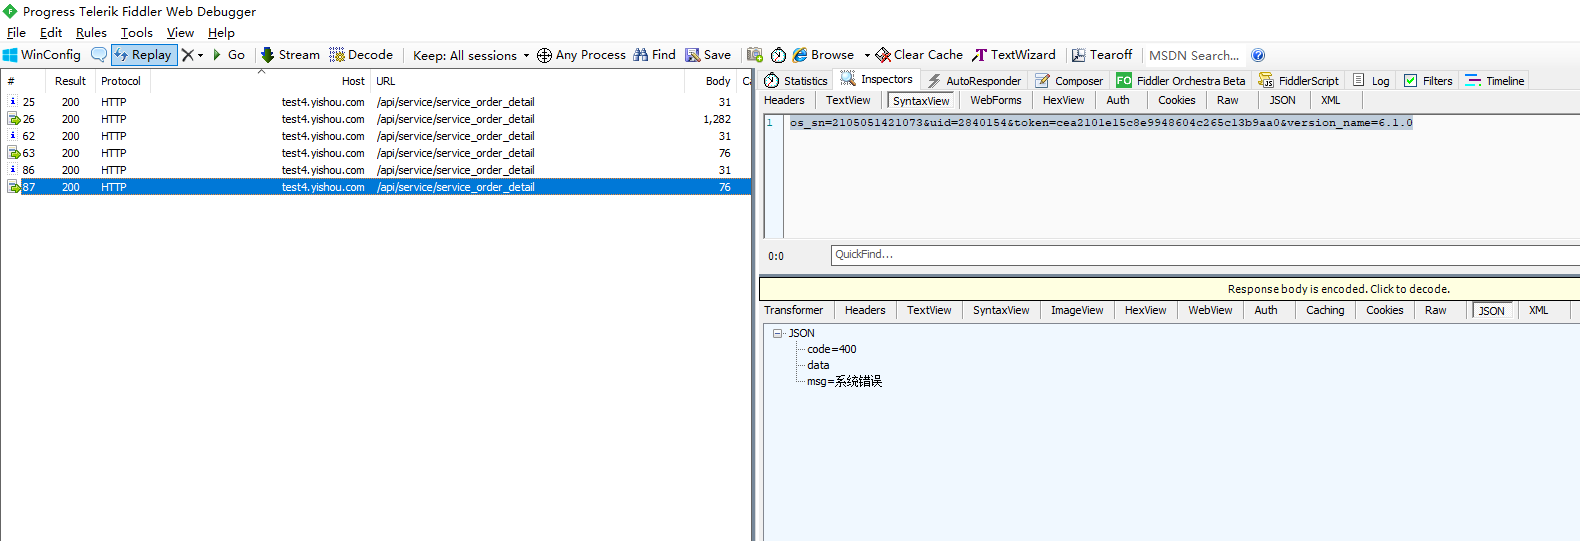Sort sessions by Result column header
The width and height of the screenshot is (1580, 541).
coord(70,81)
